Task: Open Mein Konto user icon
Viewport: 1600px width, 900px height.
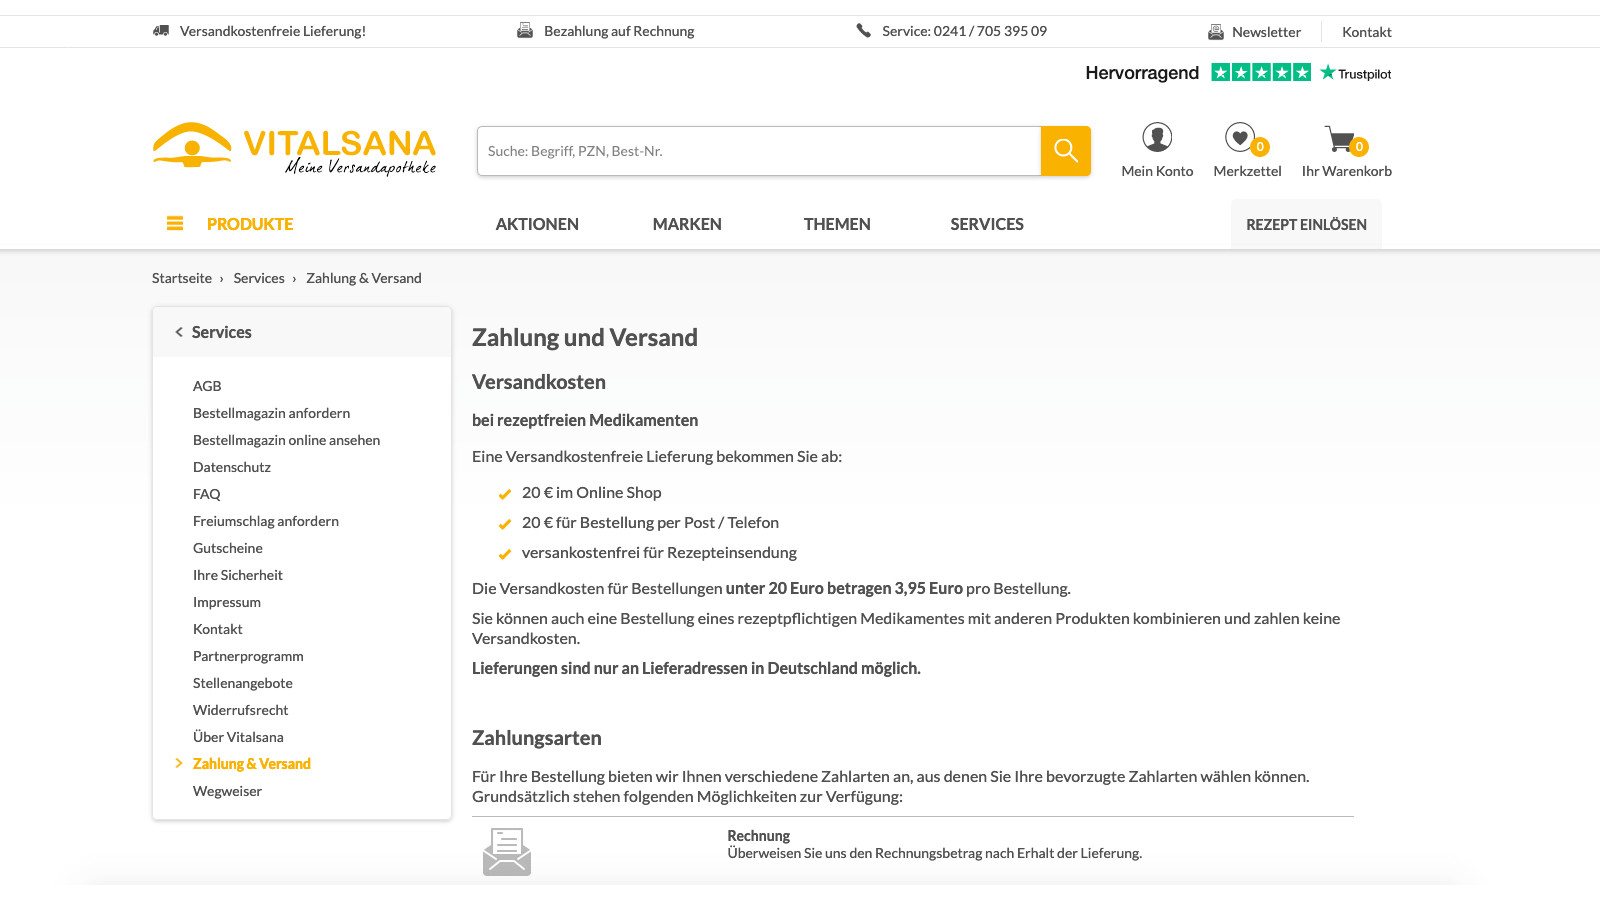Action: click(x=1157, y=138)
